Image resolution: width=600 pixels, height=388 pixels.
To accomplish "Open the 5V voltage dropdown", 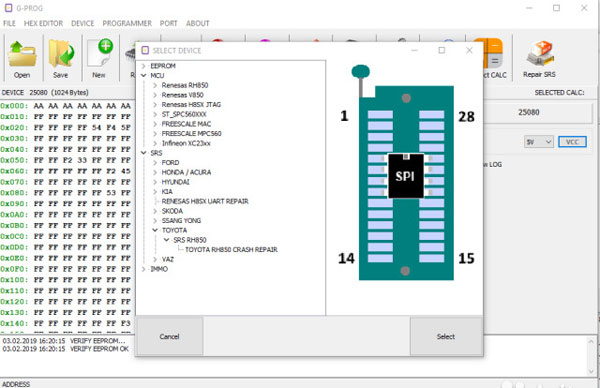I will [x=538, y=142].
